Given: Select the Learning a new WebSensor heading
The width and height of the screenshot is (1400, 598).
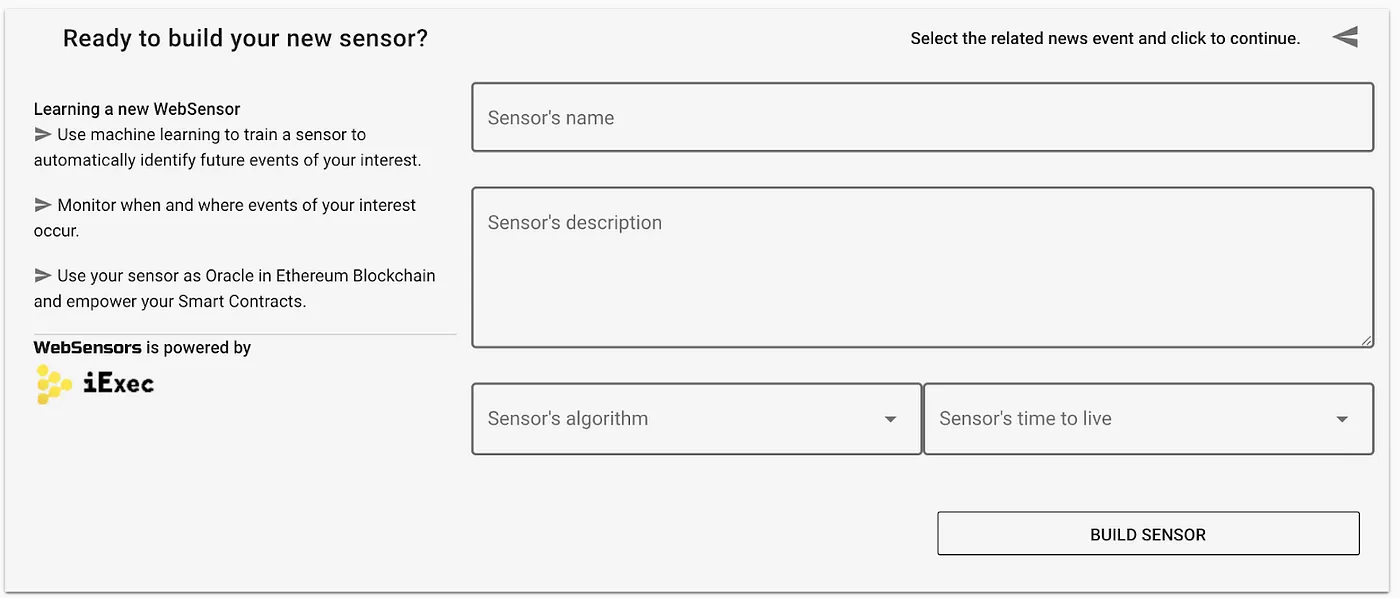Looking at the screenshot, I should [x=137, y=108].
